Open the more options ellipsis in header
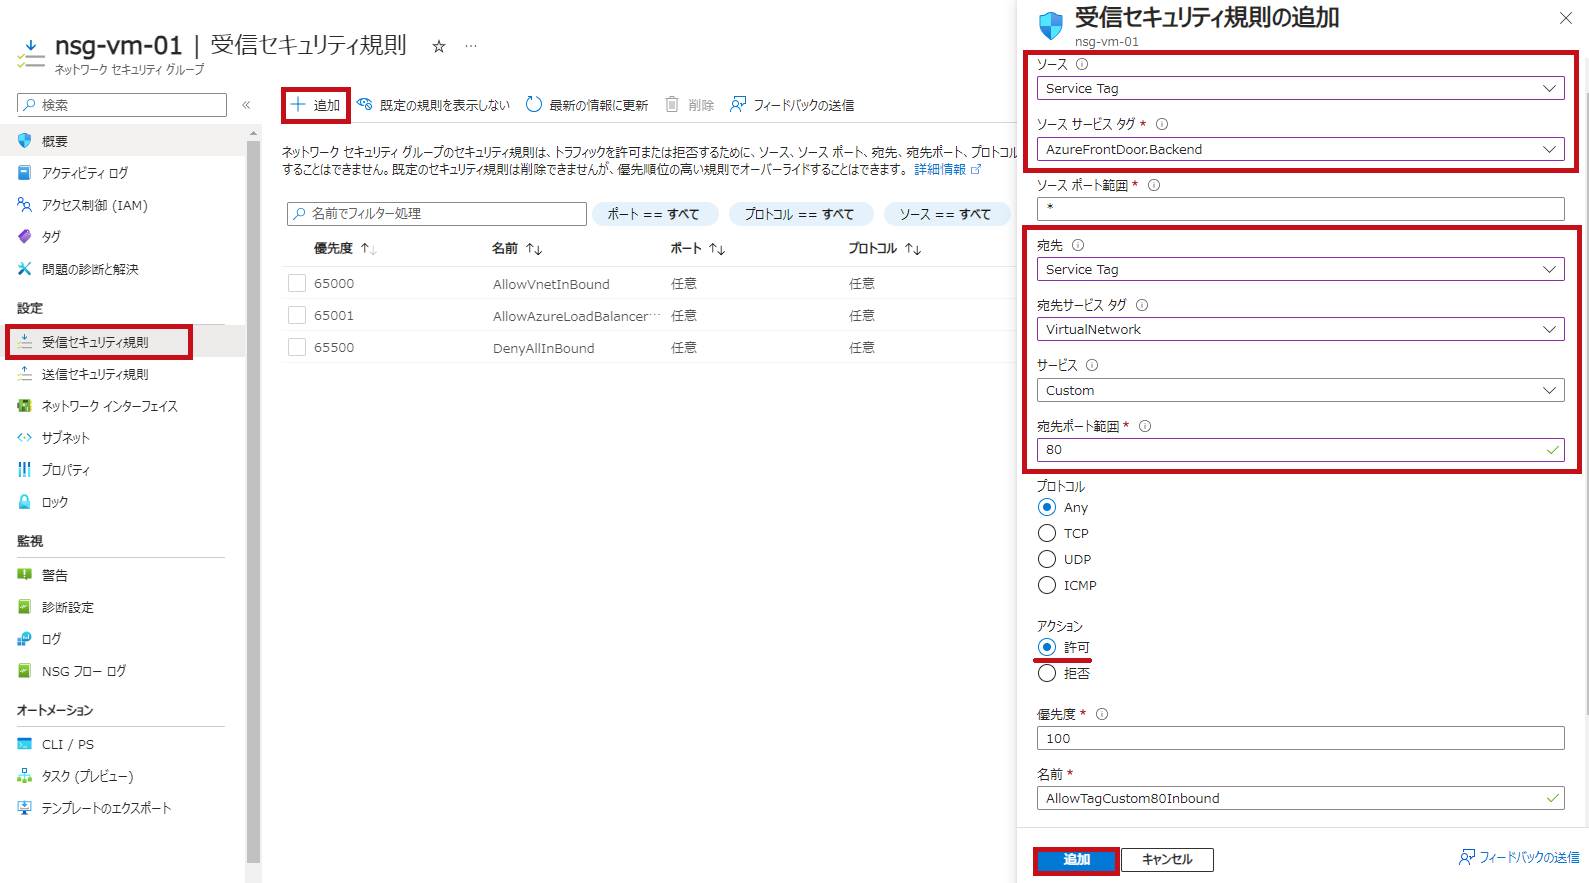This screenshot has width=1589, height=883. point(471,46)
